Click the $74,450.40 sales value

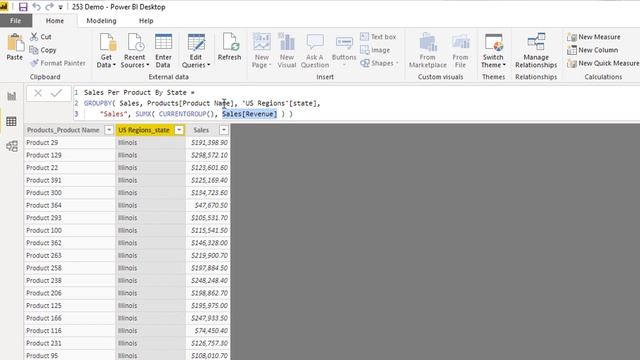point(211,331)
